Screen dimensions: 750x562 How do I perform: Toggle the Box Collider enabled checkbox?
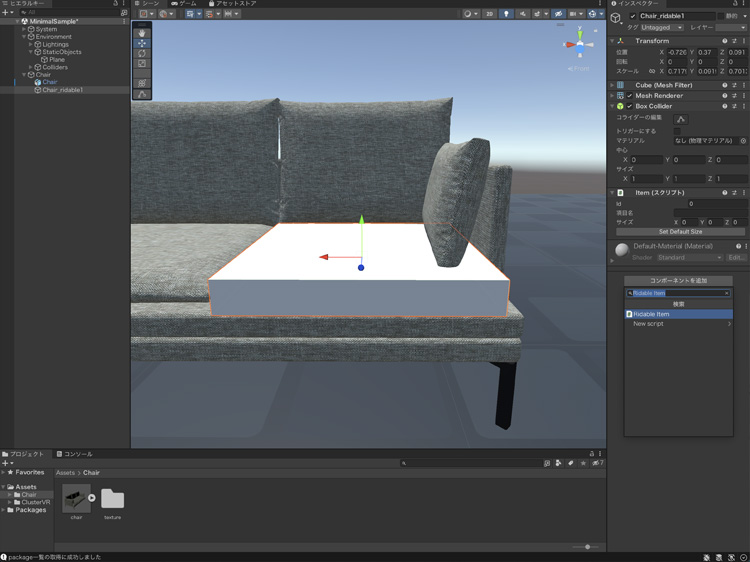point(629,106)
